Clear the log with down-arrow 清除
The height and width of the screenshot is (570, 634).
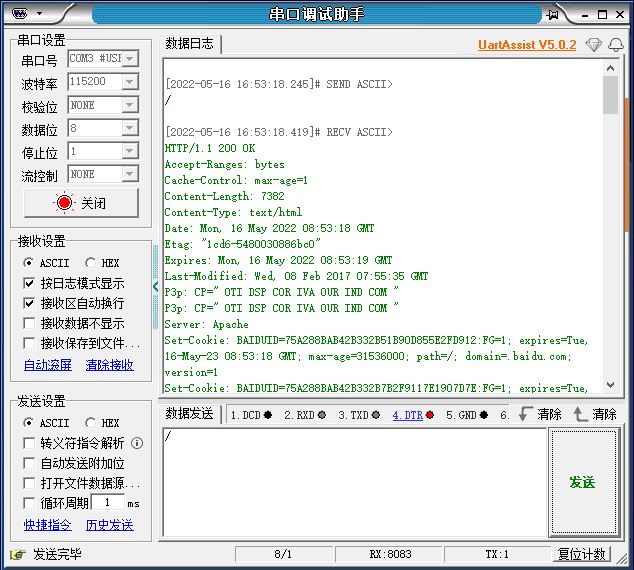540,414
